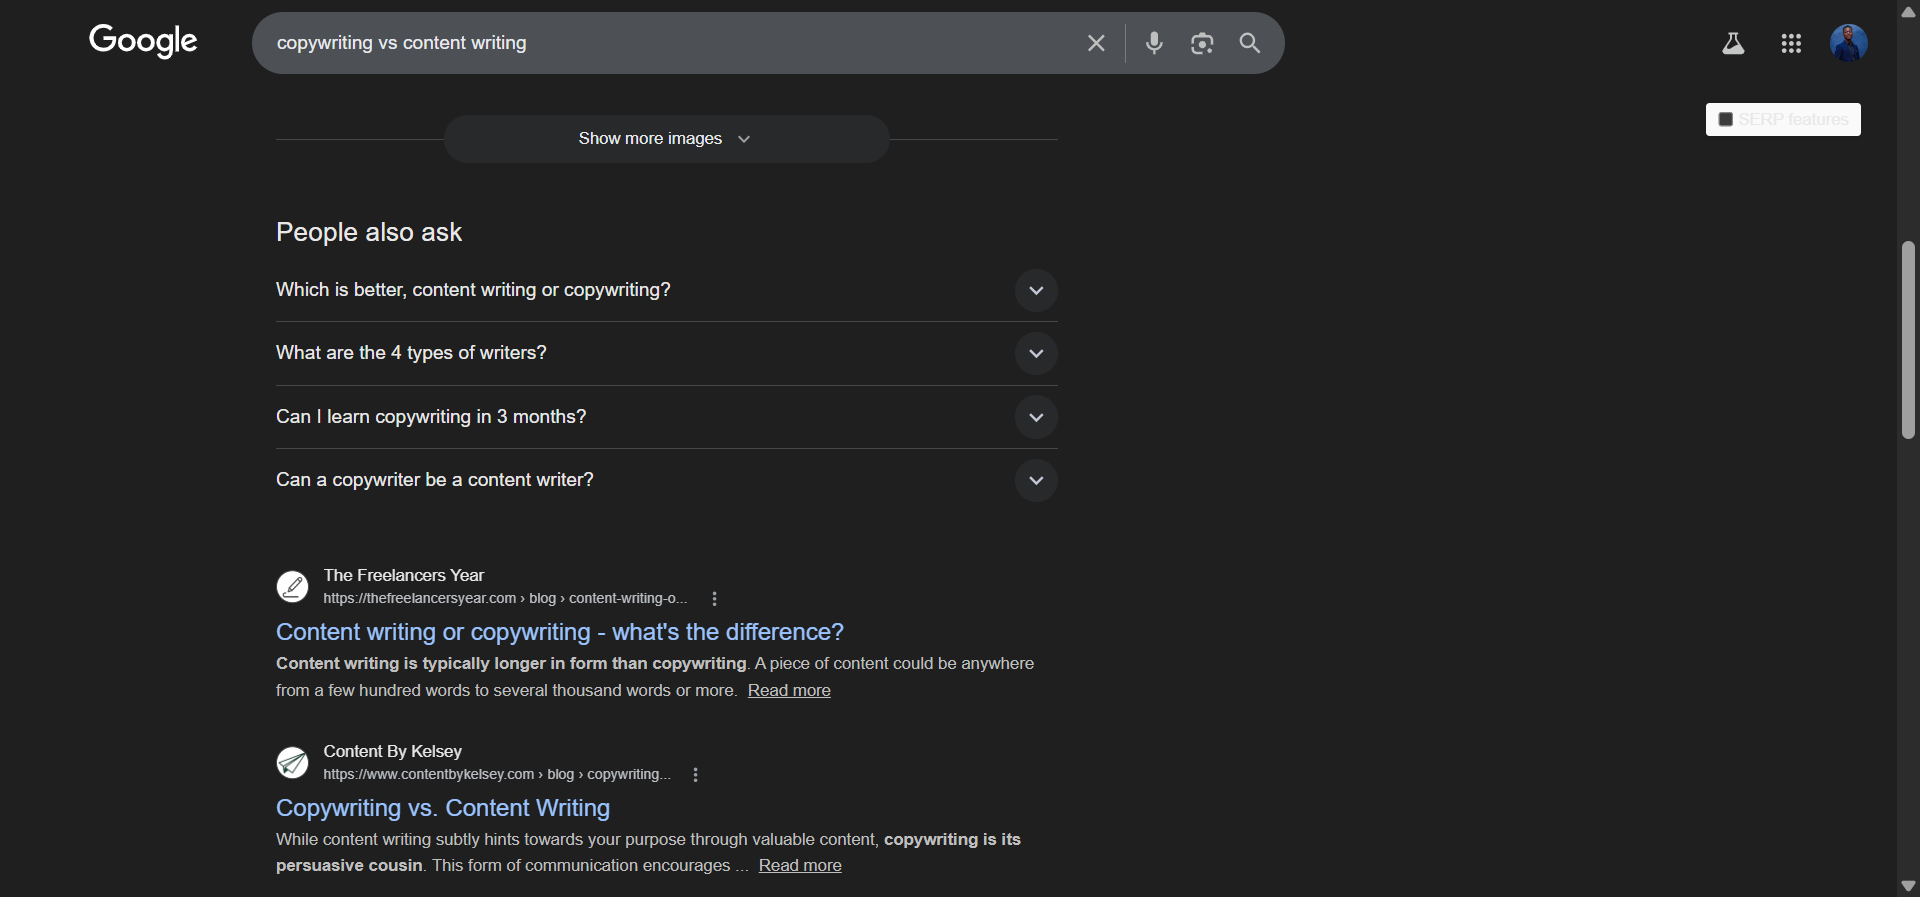Viewport: 1920px width, 897px height.
Task: Open "Copywriting vs. Content Writing" result
Action: tap(443, 808)
